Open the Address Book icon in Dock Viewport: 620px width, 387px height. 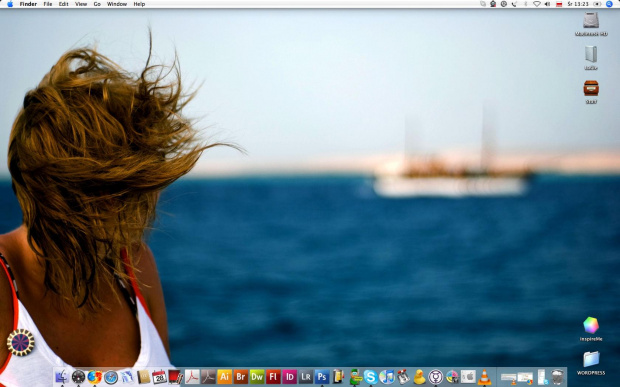coord(144,377)
